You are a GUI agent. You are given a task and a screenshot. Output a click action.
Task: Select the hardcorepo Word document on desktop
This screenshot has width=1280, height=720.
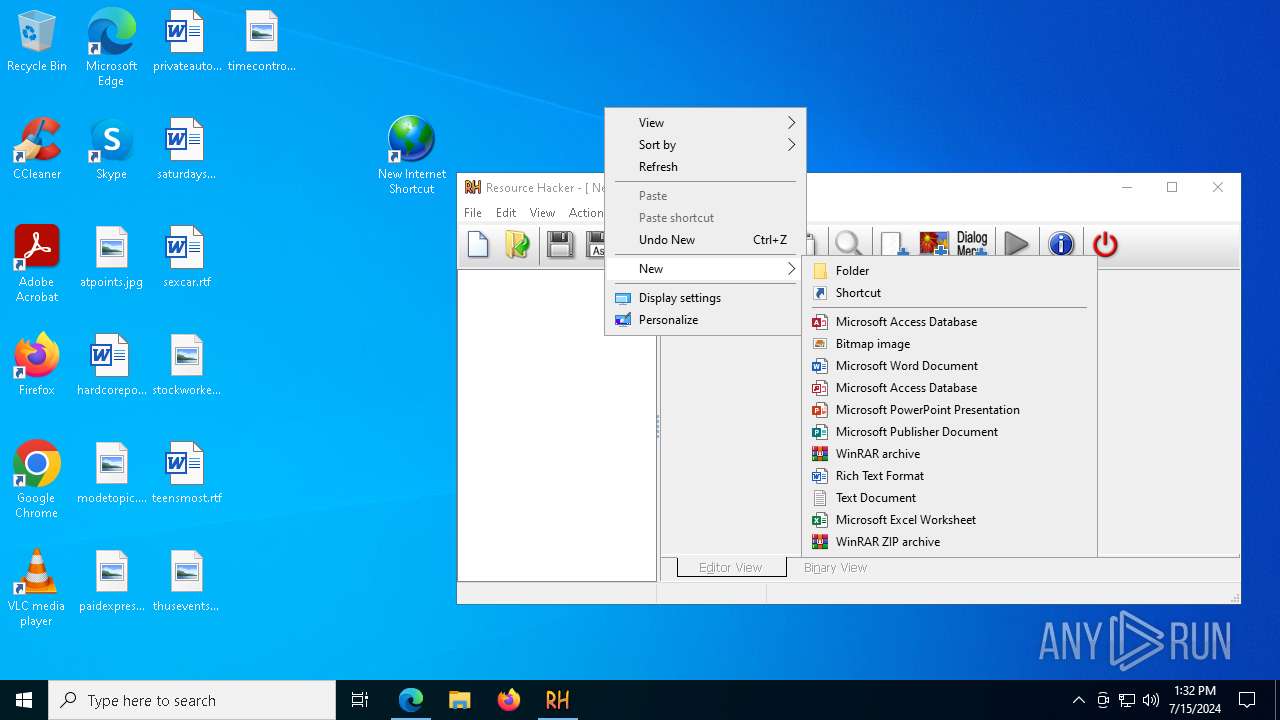(111, 365)
